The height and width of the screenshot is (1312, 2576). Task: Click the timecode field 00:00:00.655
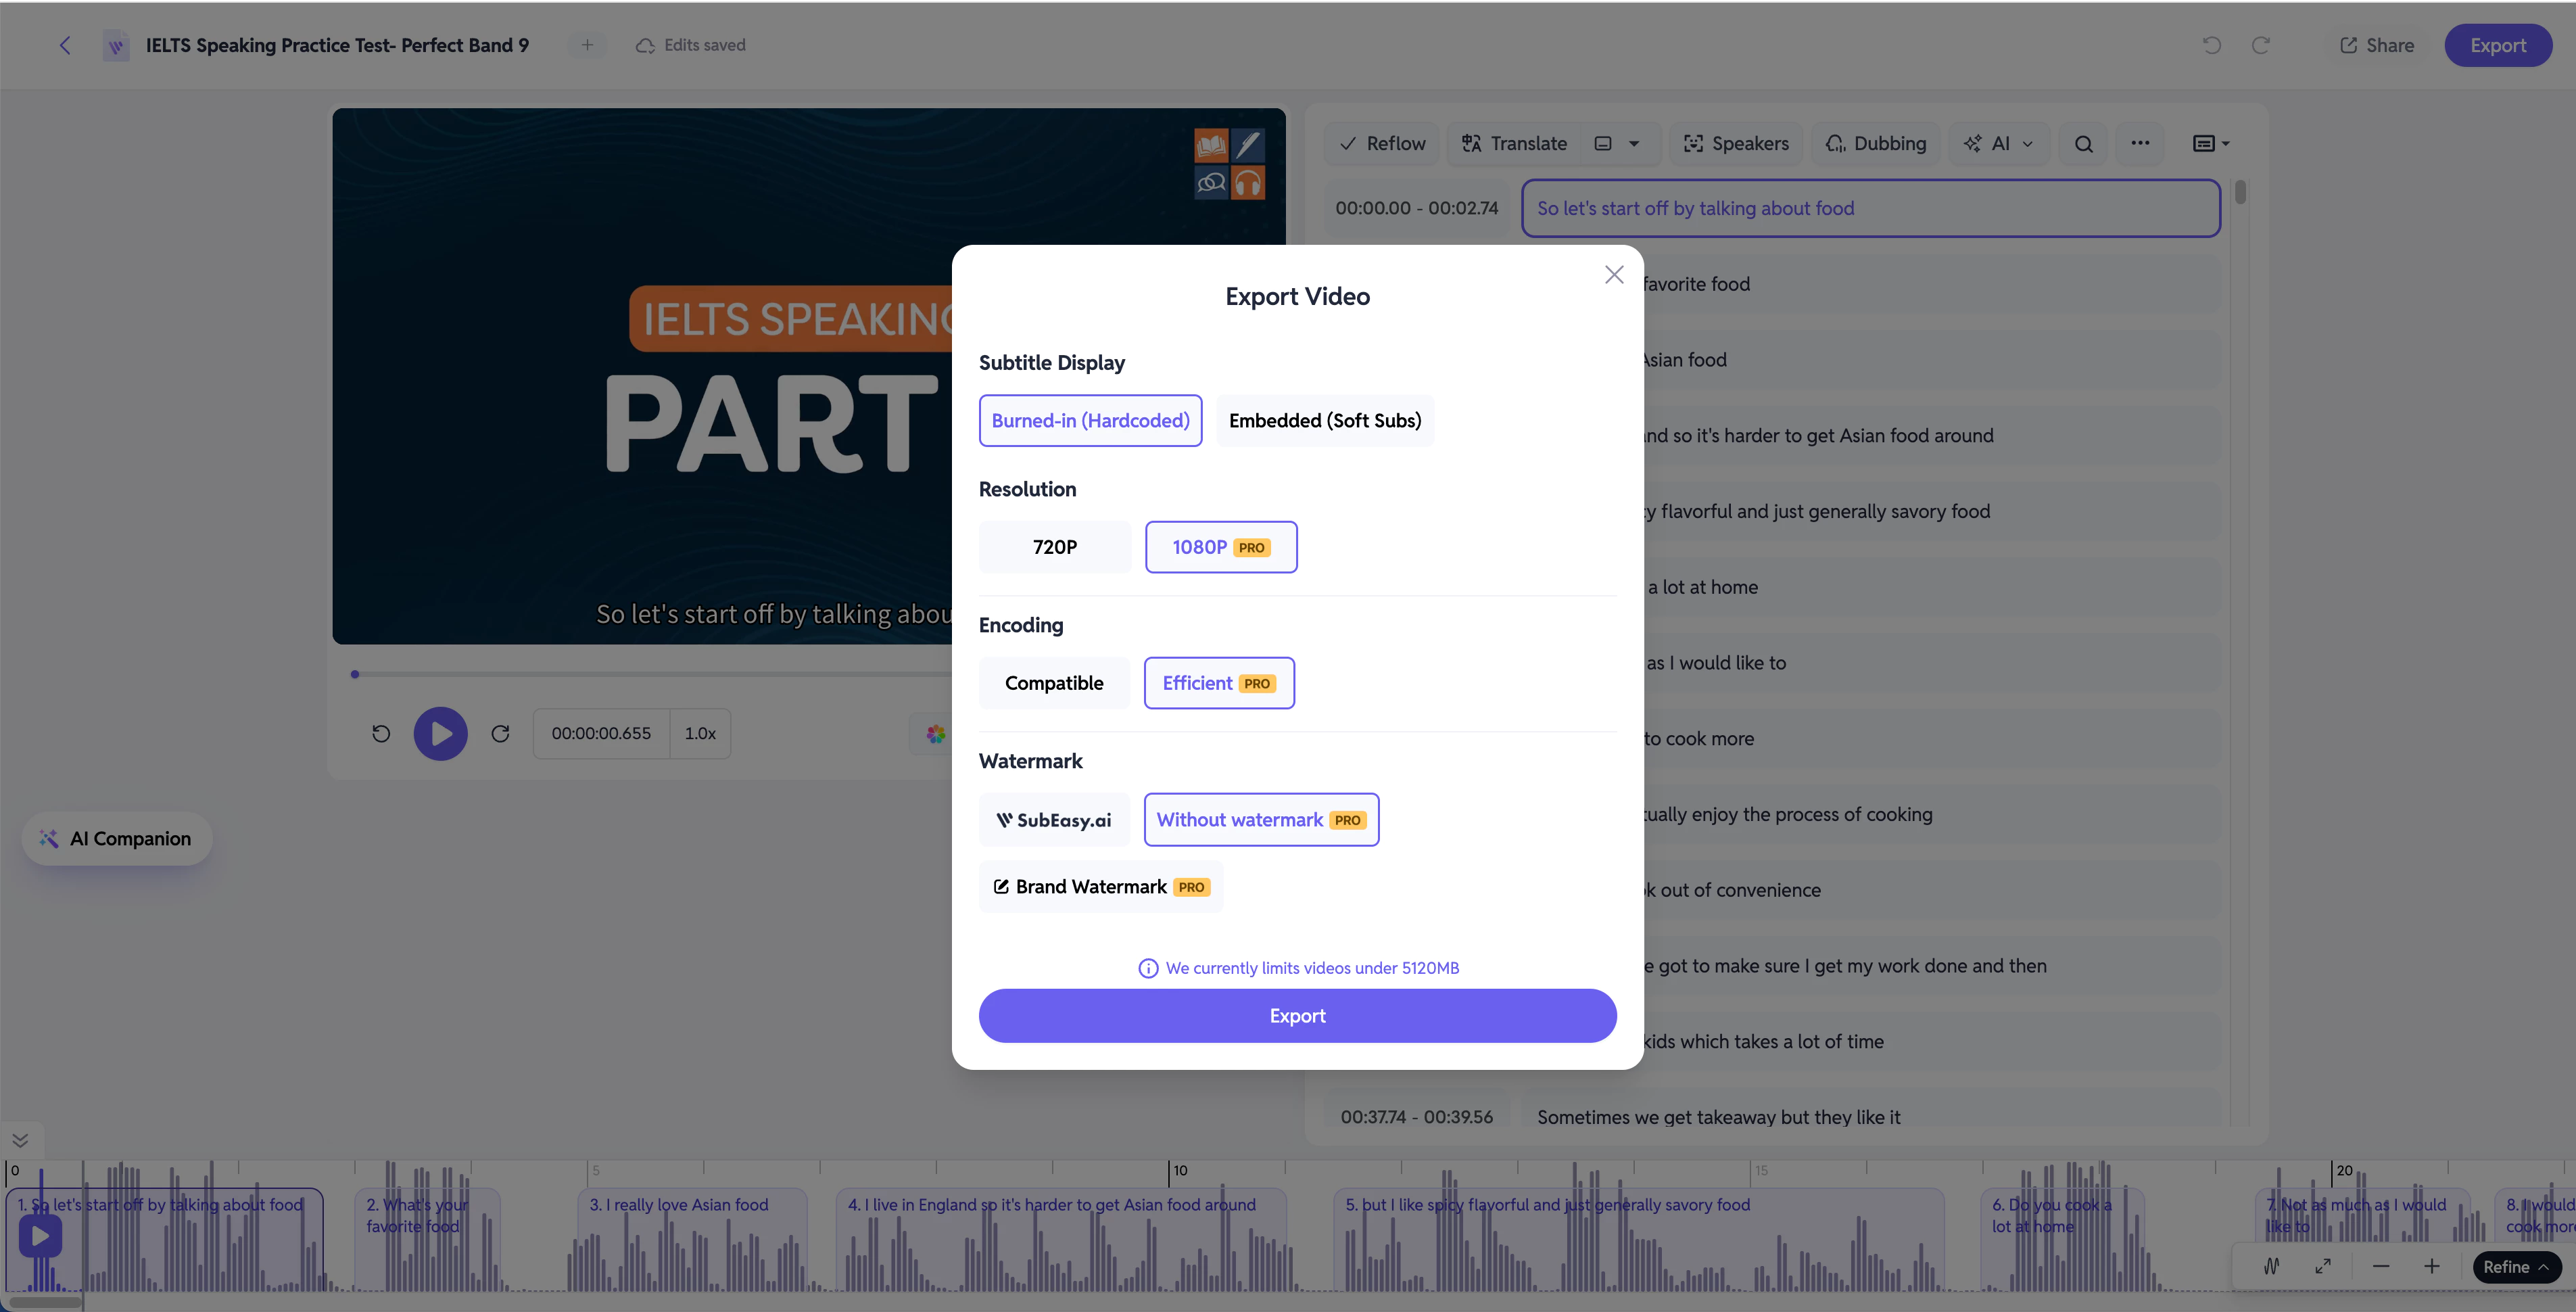coord(601,734)
